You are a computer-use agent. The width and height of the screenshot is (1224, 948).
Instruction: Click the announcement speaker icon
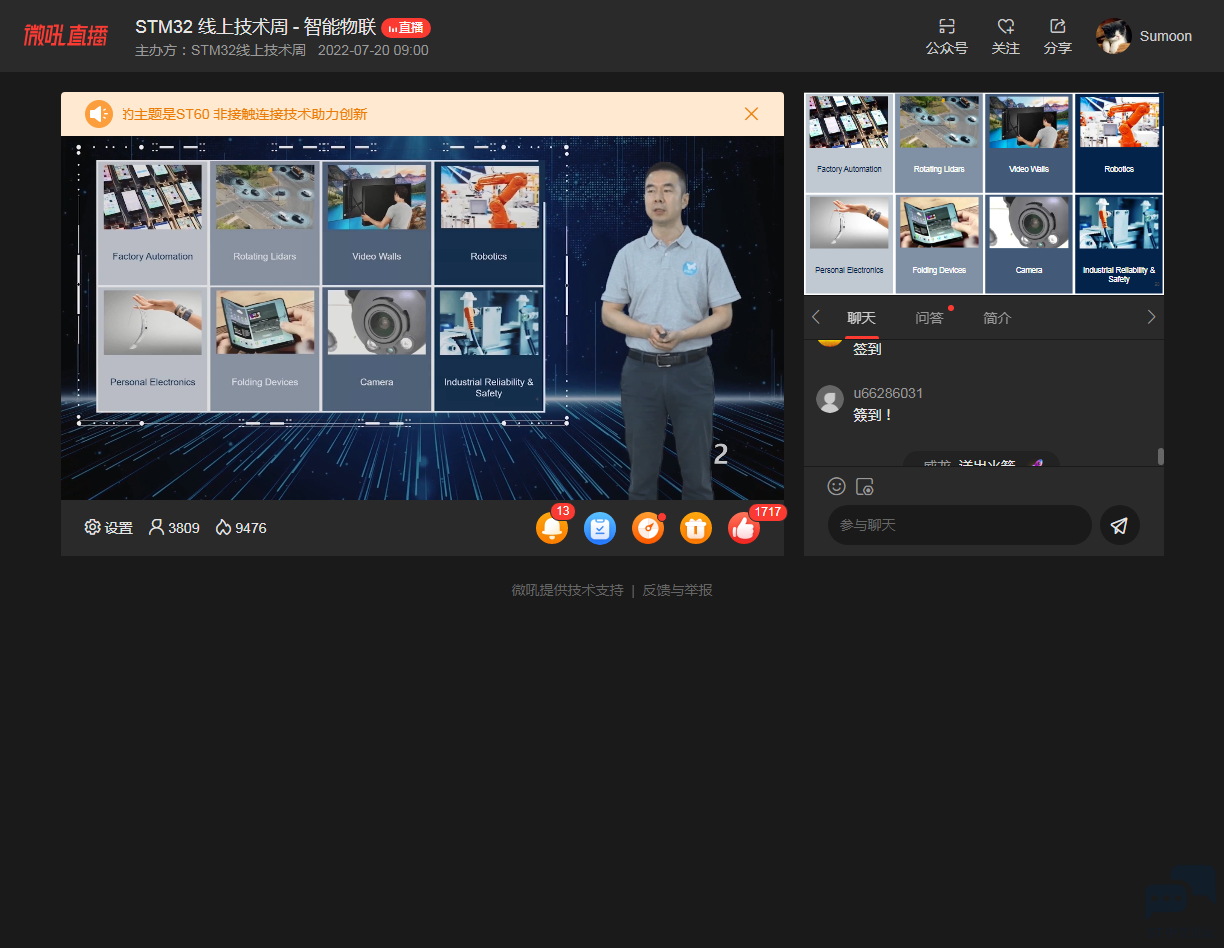coord(99,114)
